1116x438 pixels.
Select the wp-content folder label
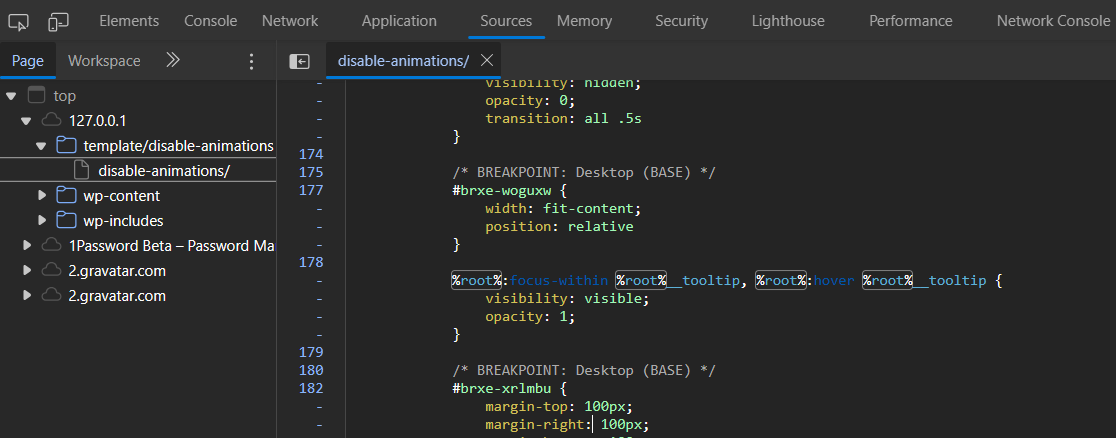(122, 196)
